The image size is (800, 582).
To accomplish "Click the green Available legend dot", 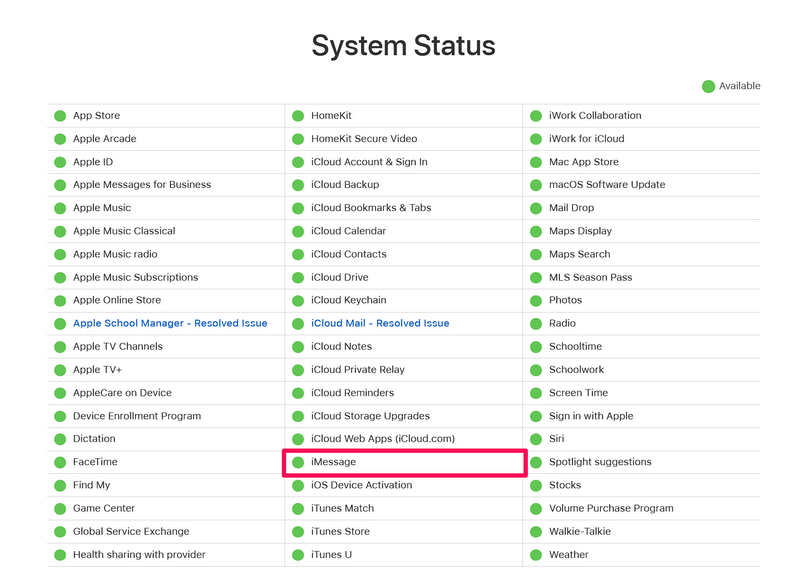I will tap(708, 87).
